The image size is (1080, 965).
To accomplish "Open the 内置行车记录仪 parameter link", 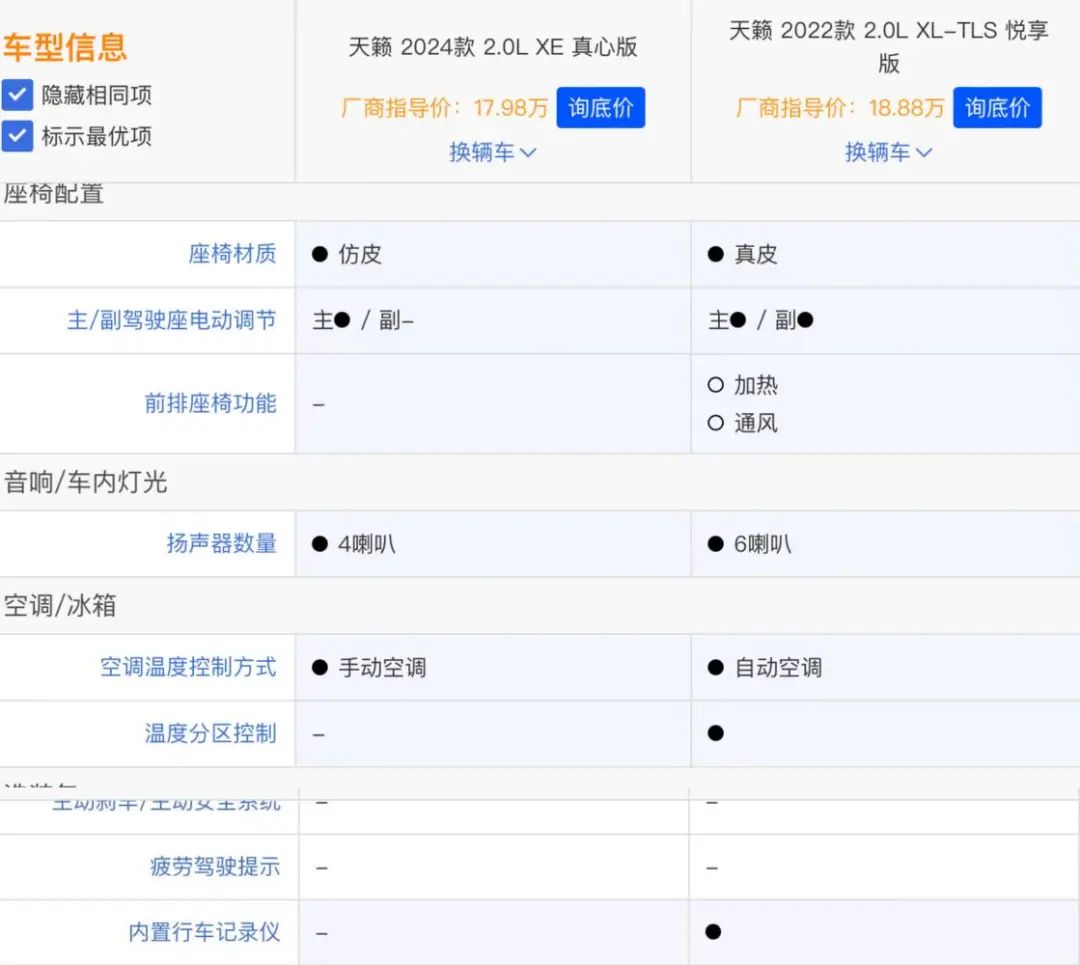I will [x=204, y=932].
